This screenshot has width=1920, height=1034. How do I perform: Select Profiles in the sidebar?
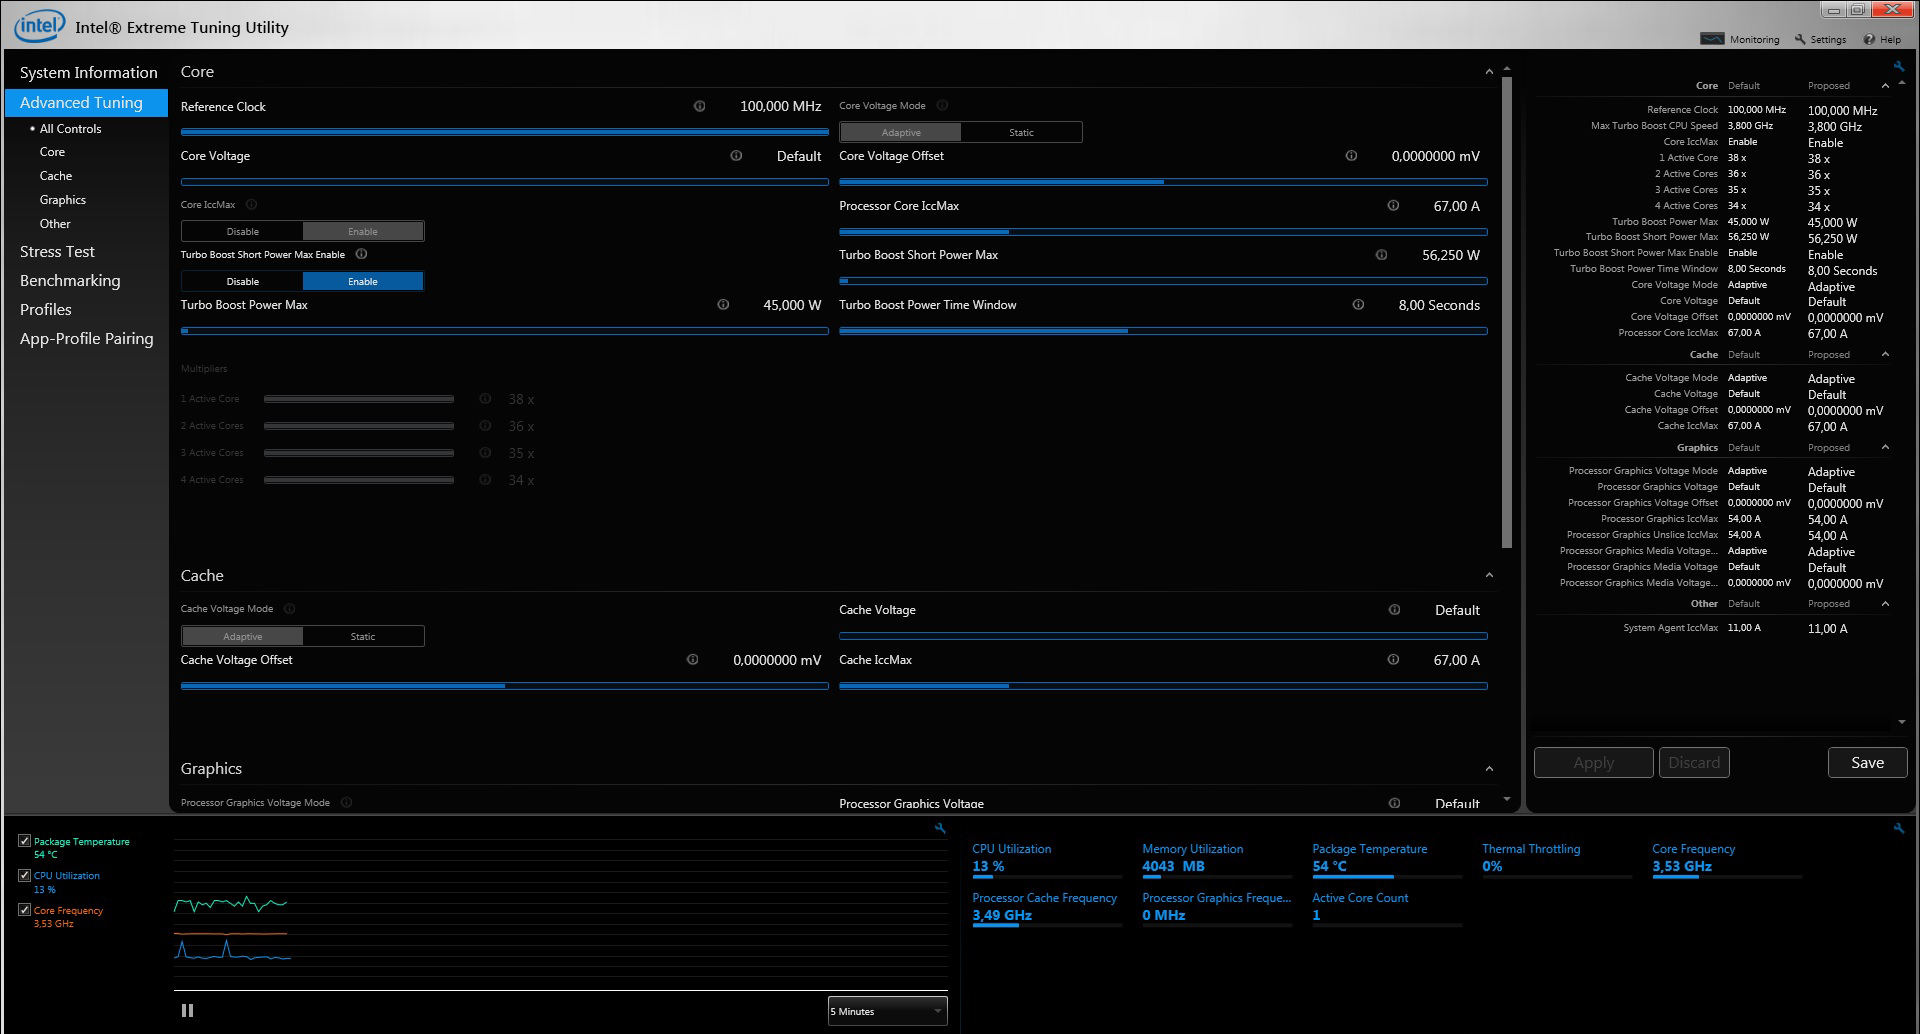(x=46, y=310)
